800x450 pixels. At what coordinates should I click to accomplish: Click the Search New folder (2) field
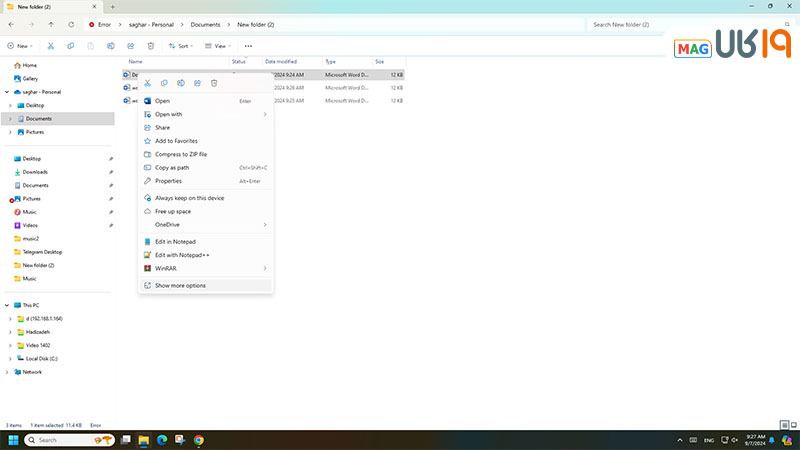pyautogui.click(x=660, y=24)
